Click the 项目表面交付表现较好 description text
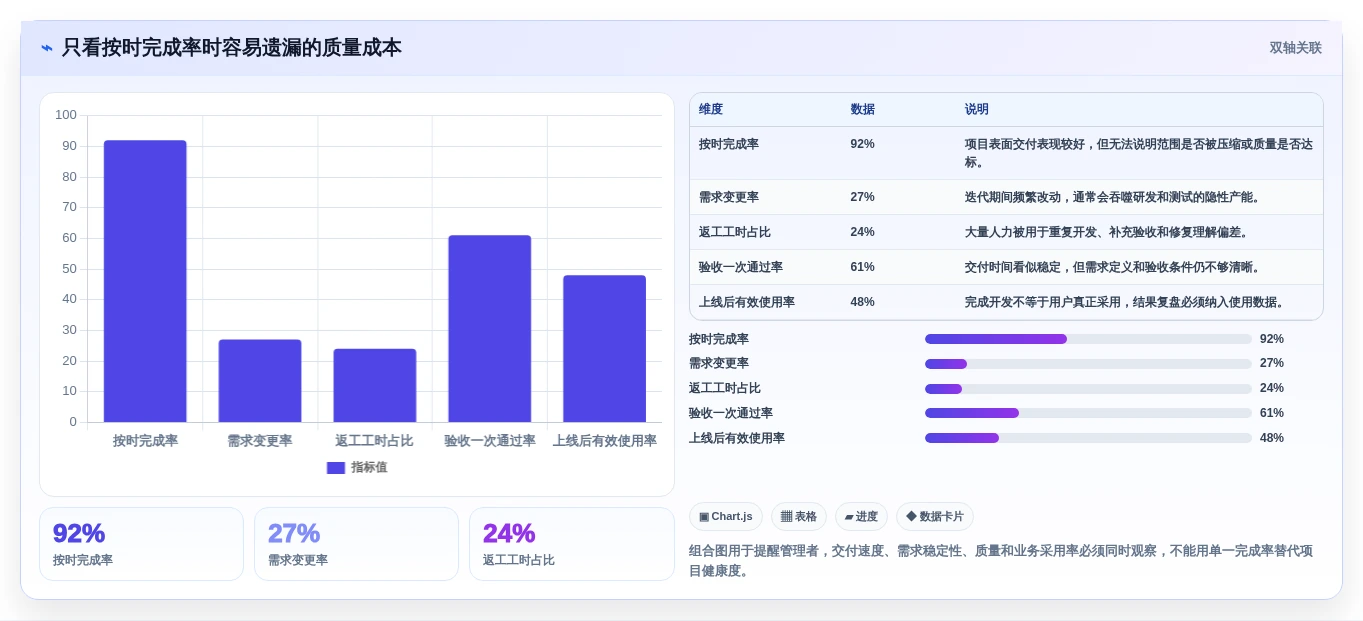The height and width of the screenshot is (621, 1363). pos(1139,153)
